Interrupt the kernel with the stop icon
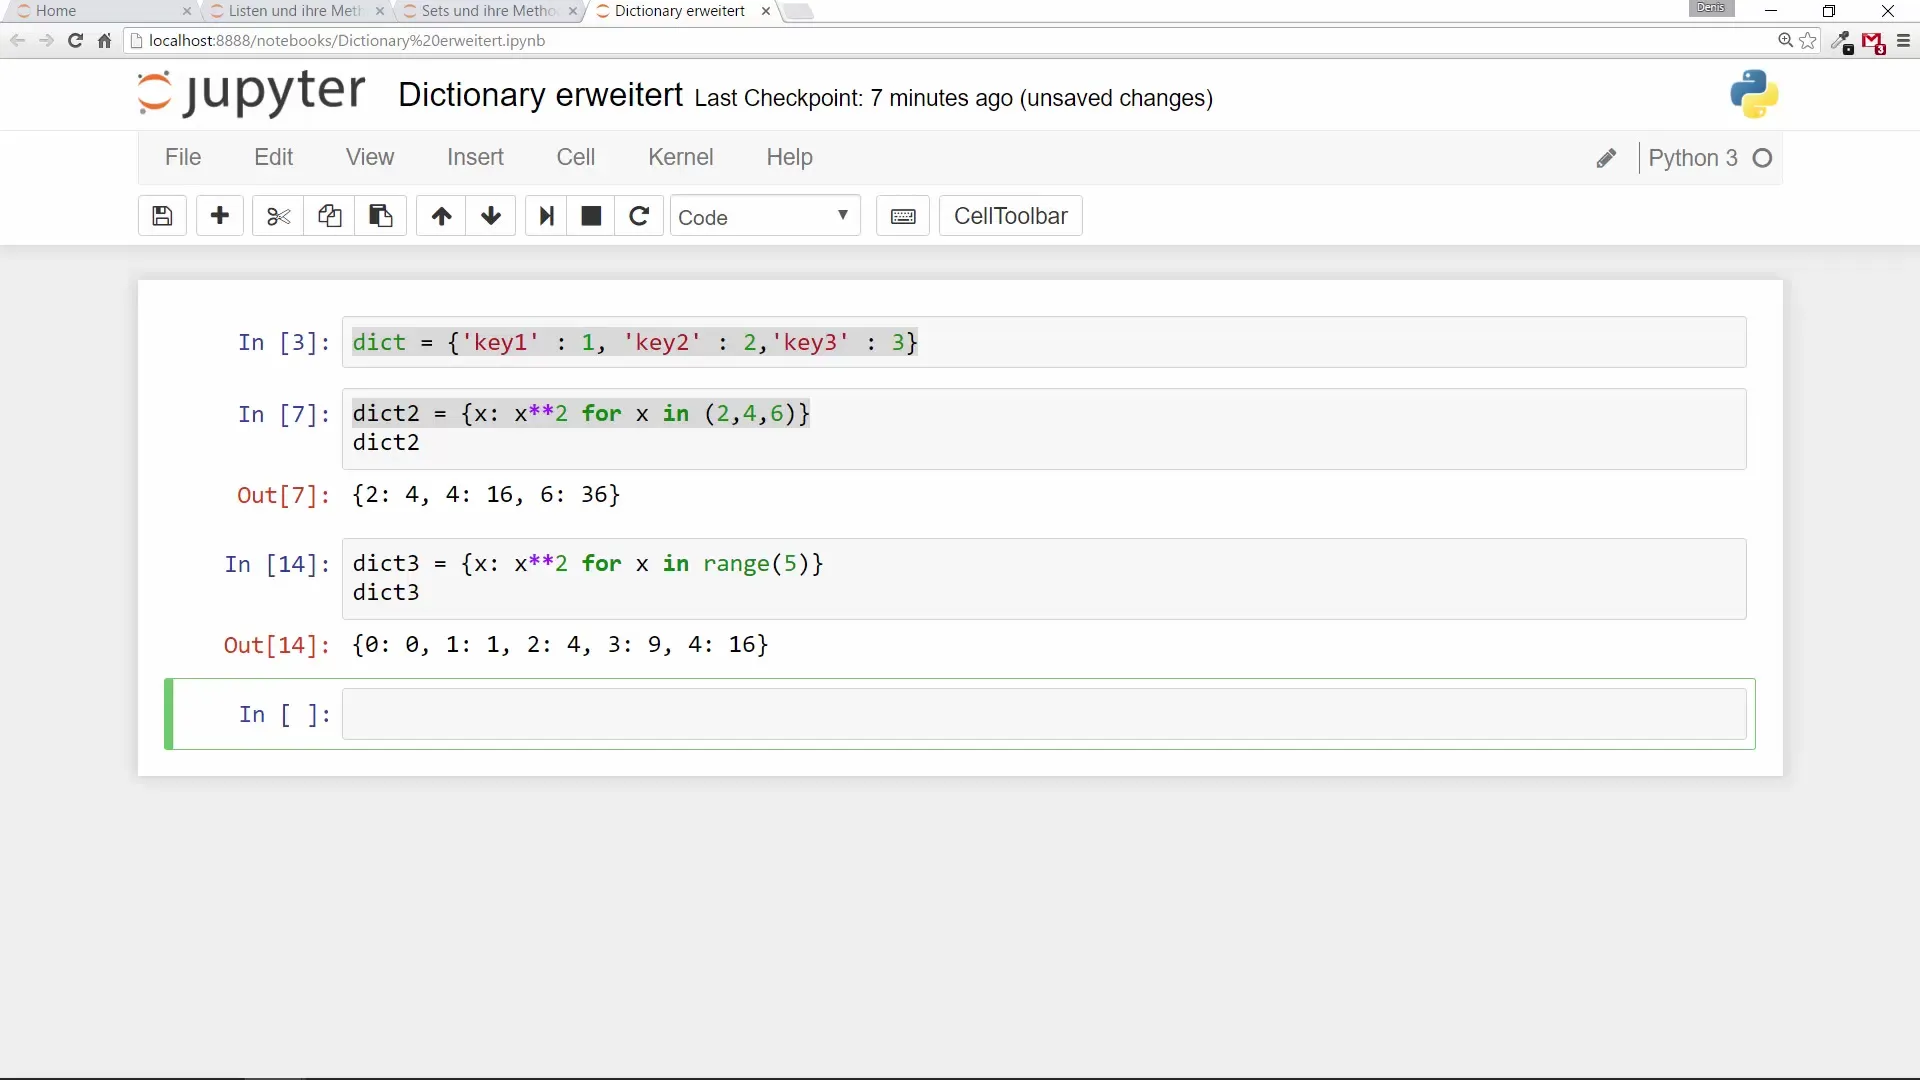Viewport: 1920px width, 1080px height. click(x=591, y=216)
